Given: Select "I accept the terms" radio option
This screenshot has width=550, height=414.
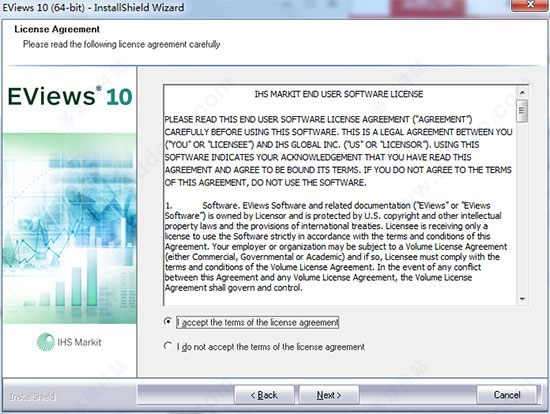Looking at the screenshot, I should coord(168,321).
